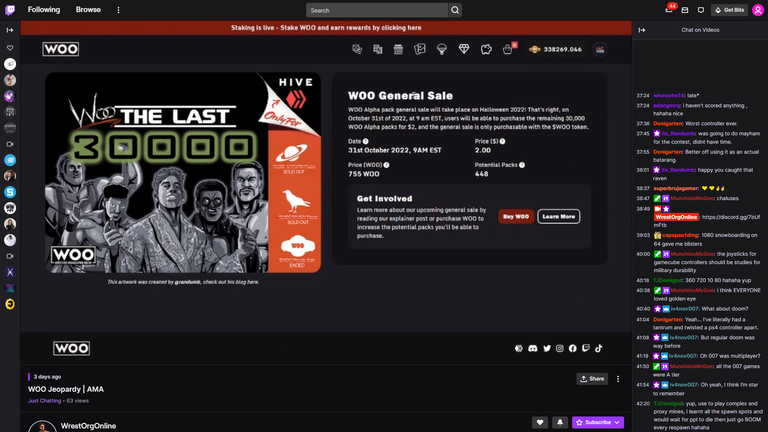Open followed channels heart in sidebar
768x432 pixels.
pyautogui.click(x=10, y=48)
